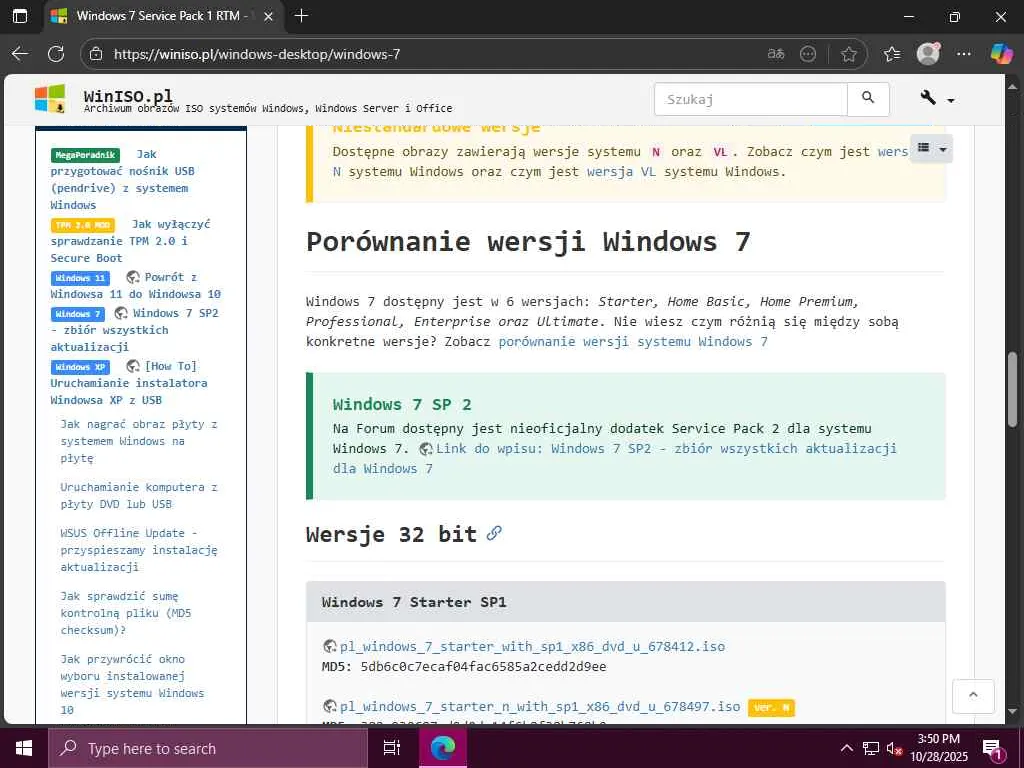
Task: Download pl_windows_7_starter_with_sp1_x86 ISO
Action: point(532,647)
